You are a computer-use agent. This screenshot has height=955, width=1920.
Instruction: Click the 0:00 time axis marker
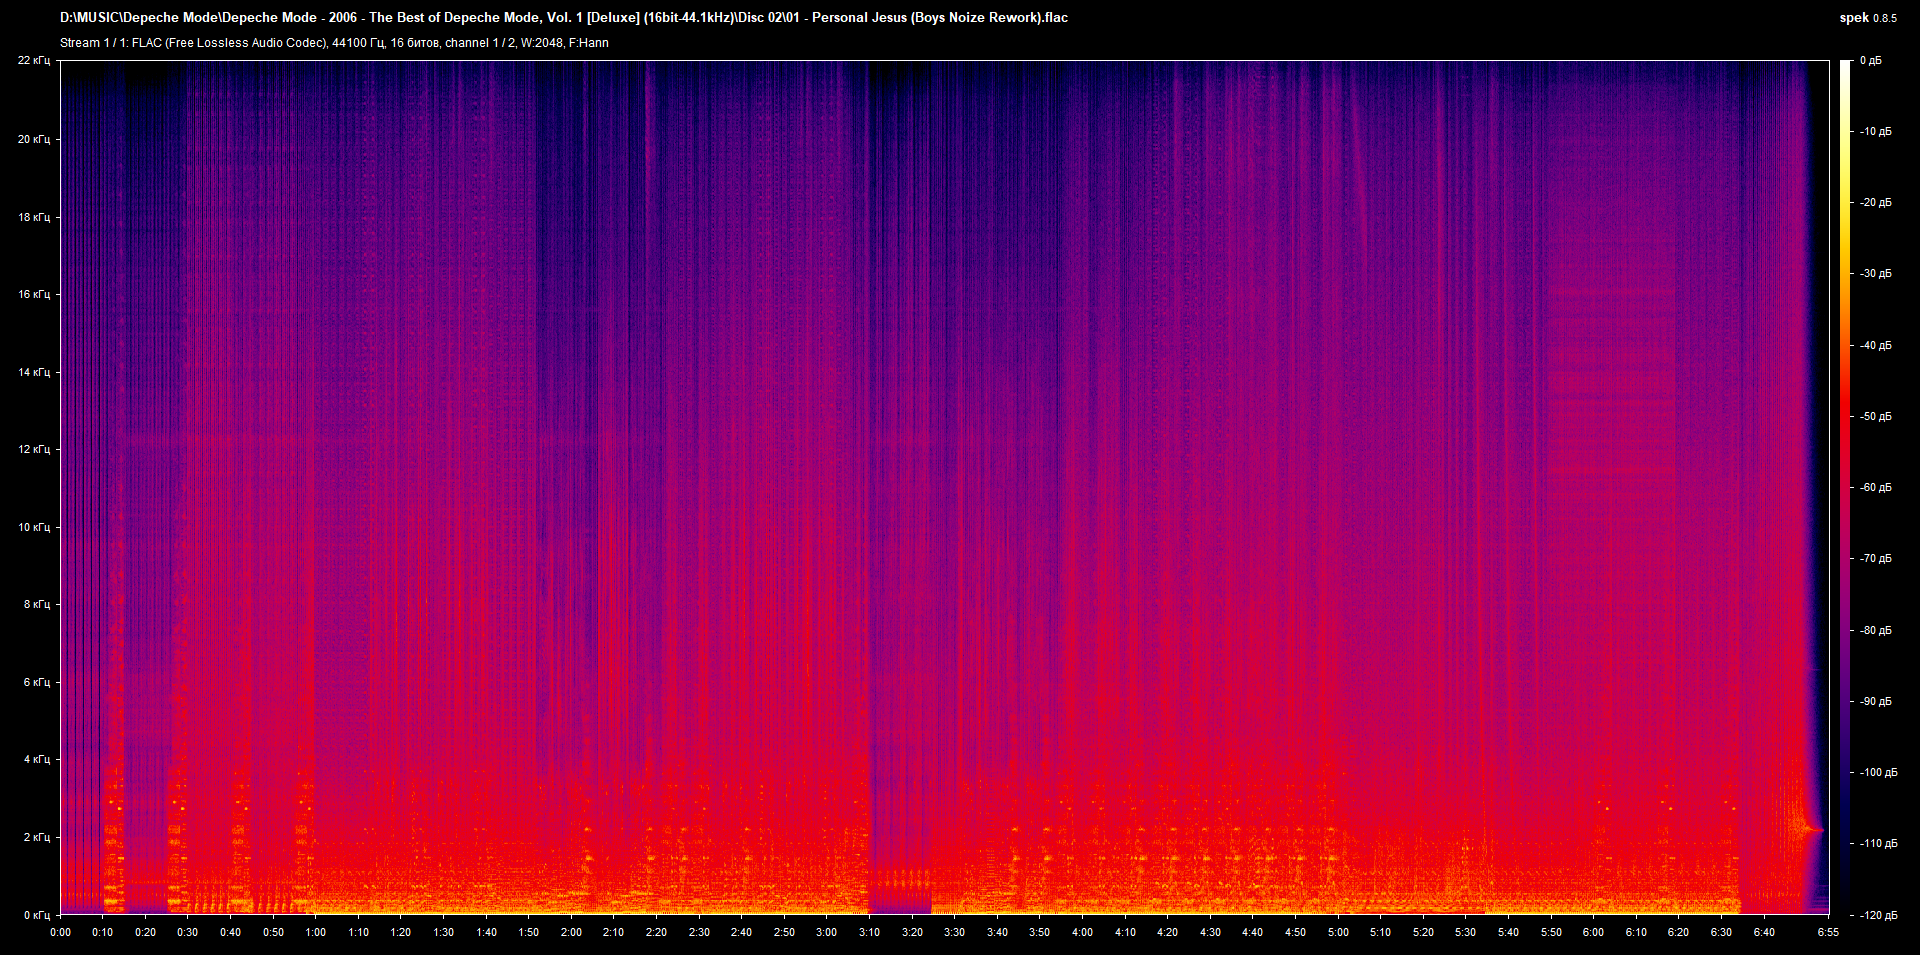pyautogui.click(x=60, y=932)
